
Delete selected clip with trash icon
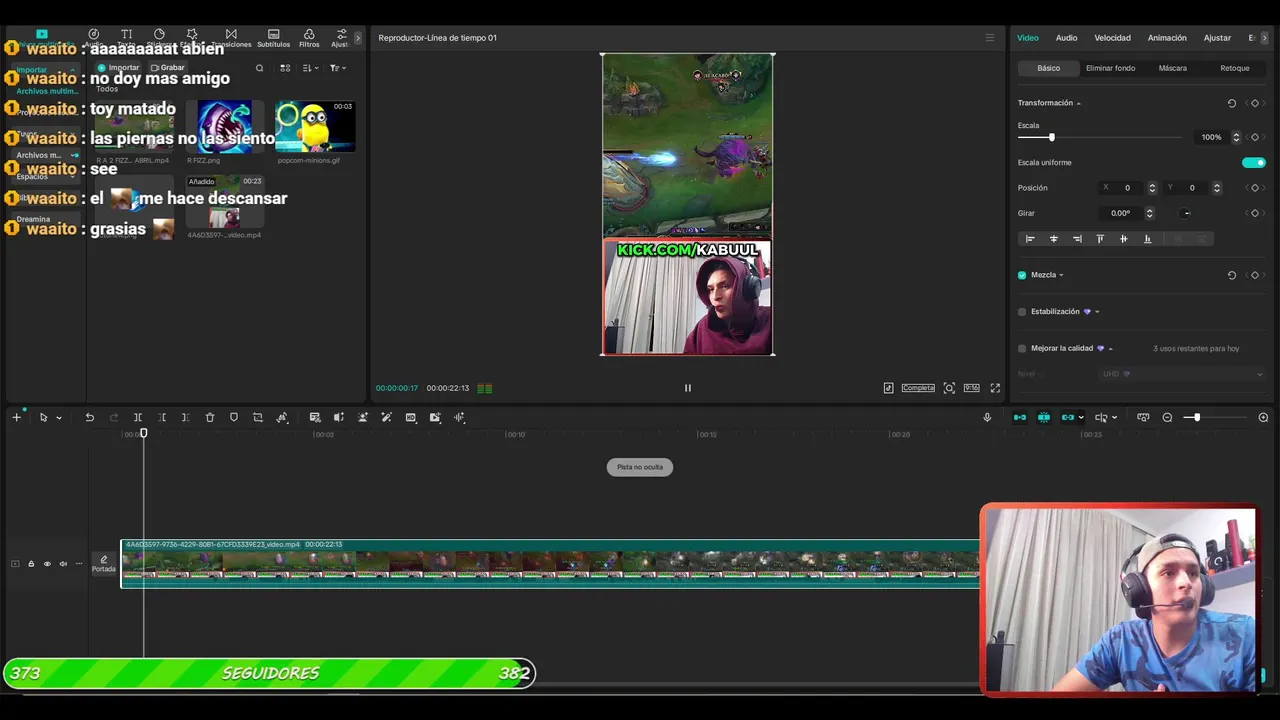click(210, 417)
